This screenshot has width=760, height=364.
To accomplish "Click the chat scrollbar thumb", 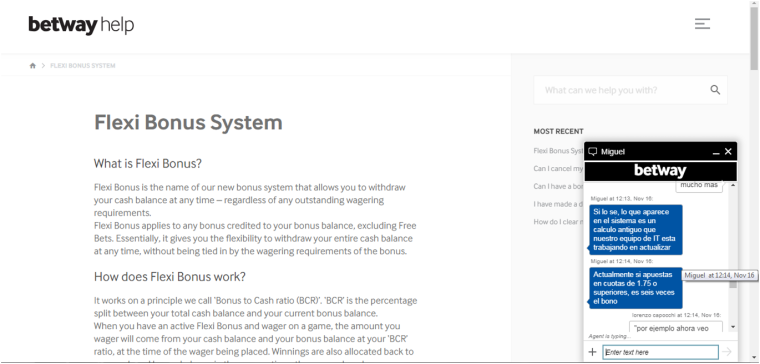I will click(733, 284).
